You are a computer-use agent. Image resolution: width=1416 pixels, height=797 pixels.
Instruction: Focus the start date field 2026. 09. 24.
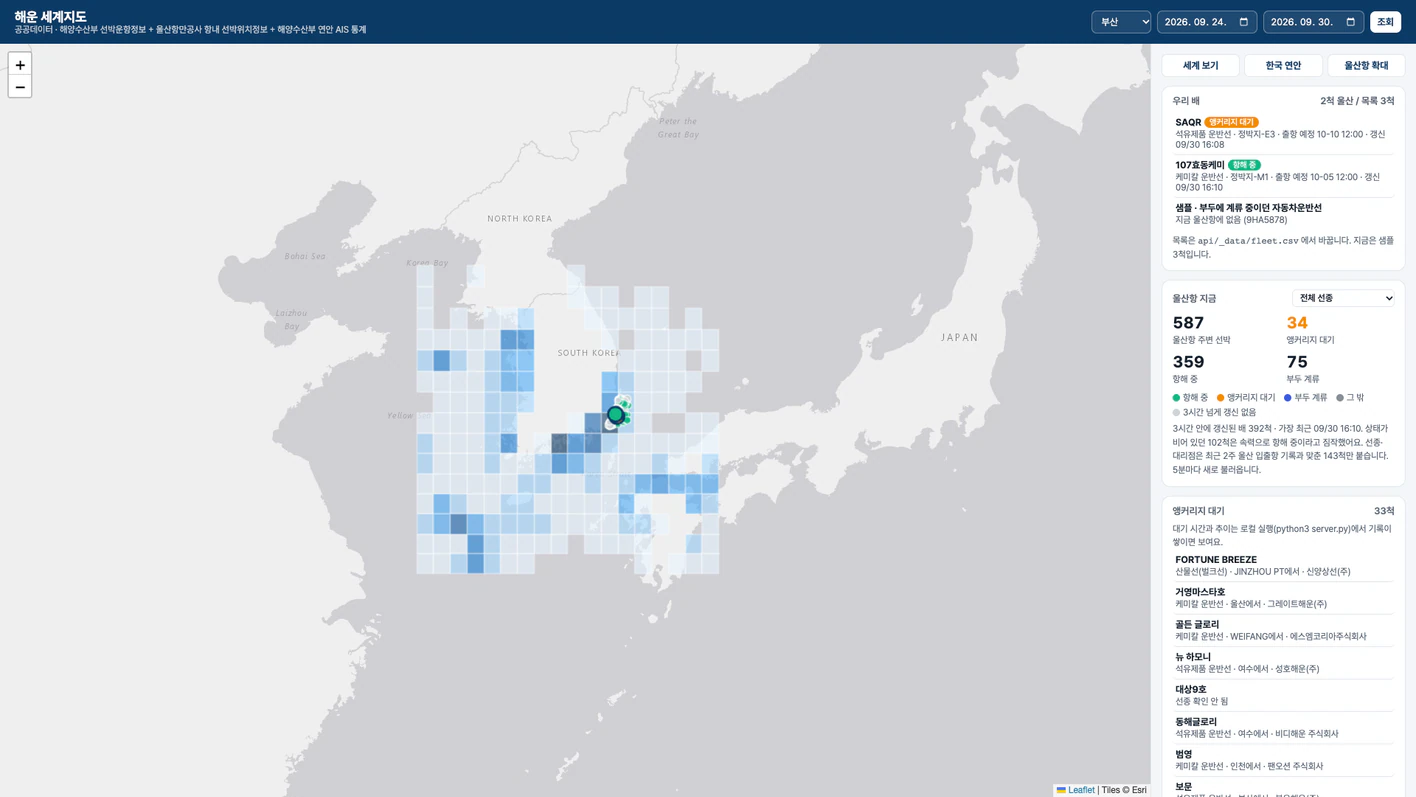1207,22
